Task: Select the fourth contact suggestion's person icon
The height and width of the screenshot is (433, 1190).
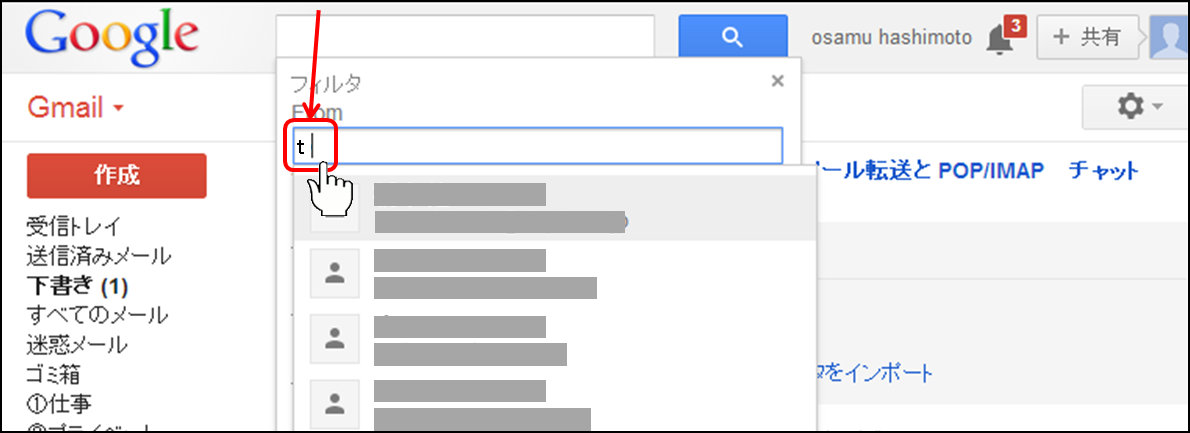Action: [335, 403]
